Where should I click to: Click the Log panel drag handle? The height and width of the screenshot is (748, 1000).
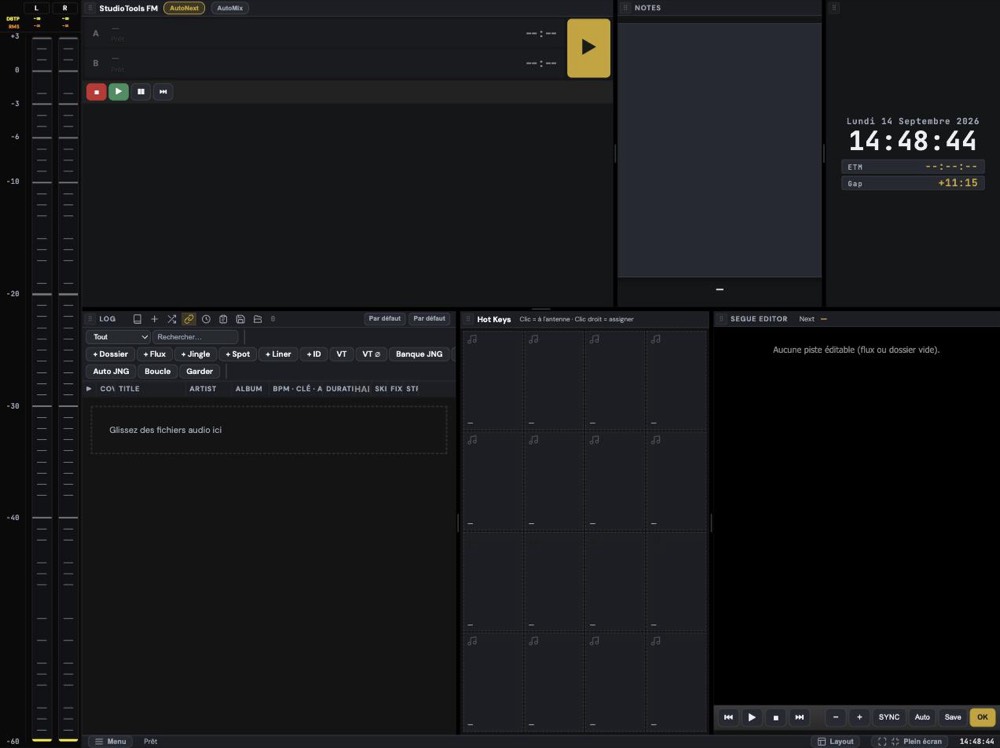[90, 319]
